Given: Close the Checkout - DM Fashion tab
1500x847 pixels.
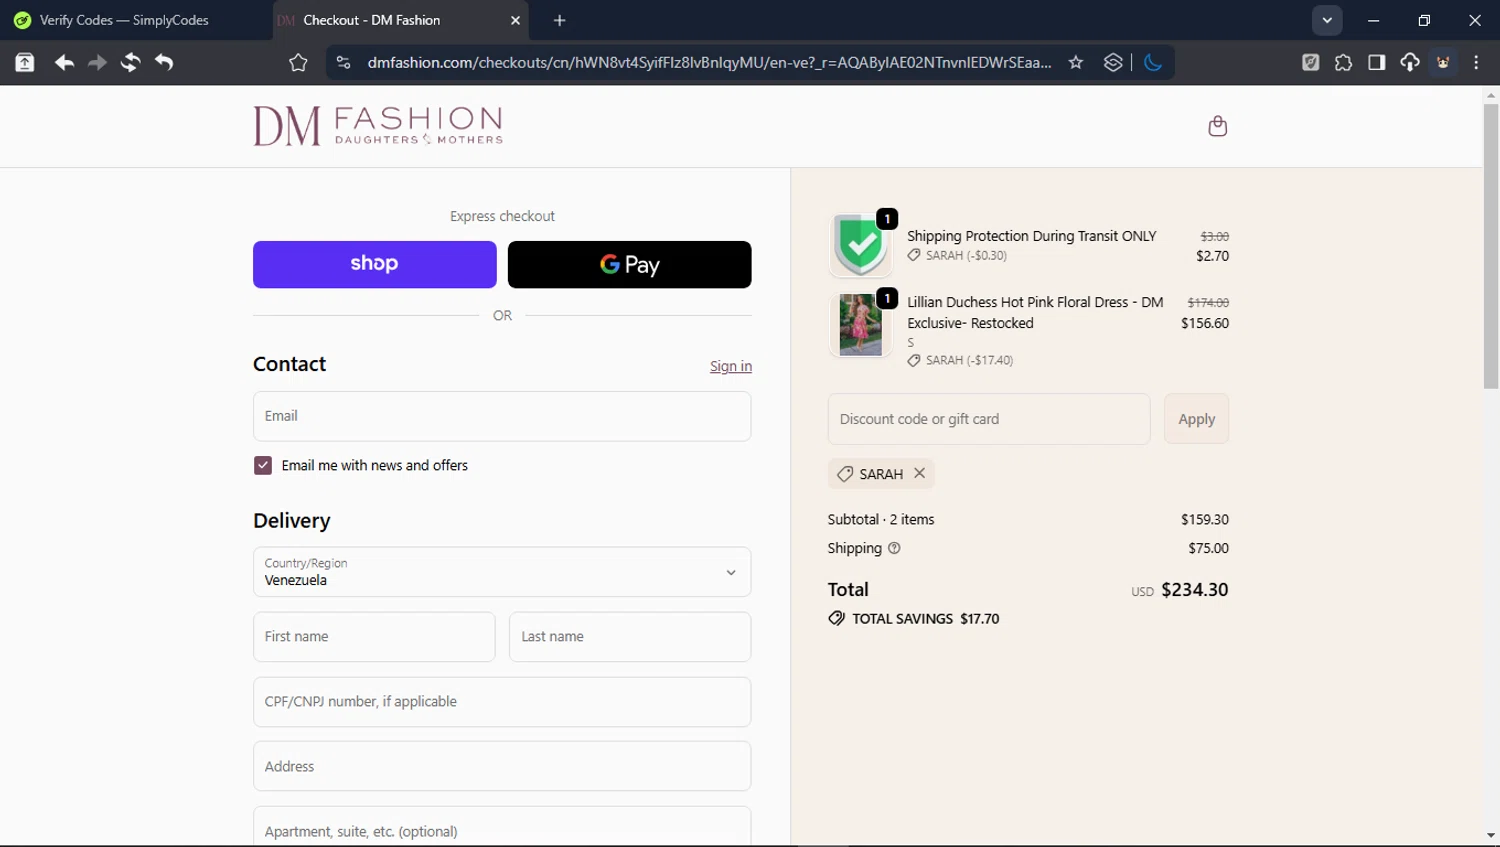Looking at the screenshot, I should 515,20.
